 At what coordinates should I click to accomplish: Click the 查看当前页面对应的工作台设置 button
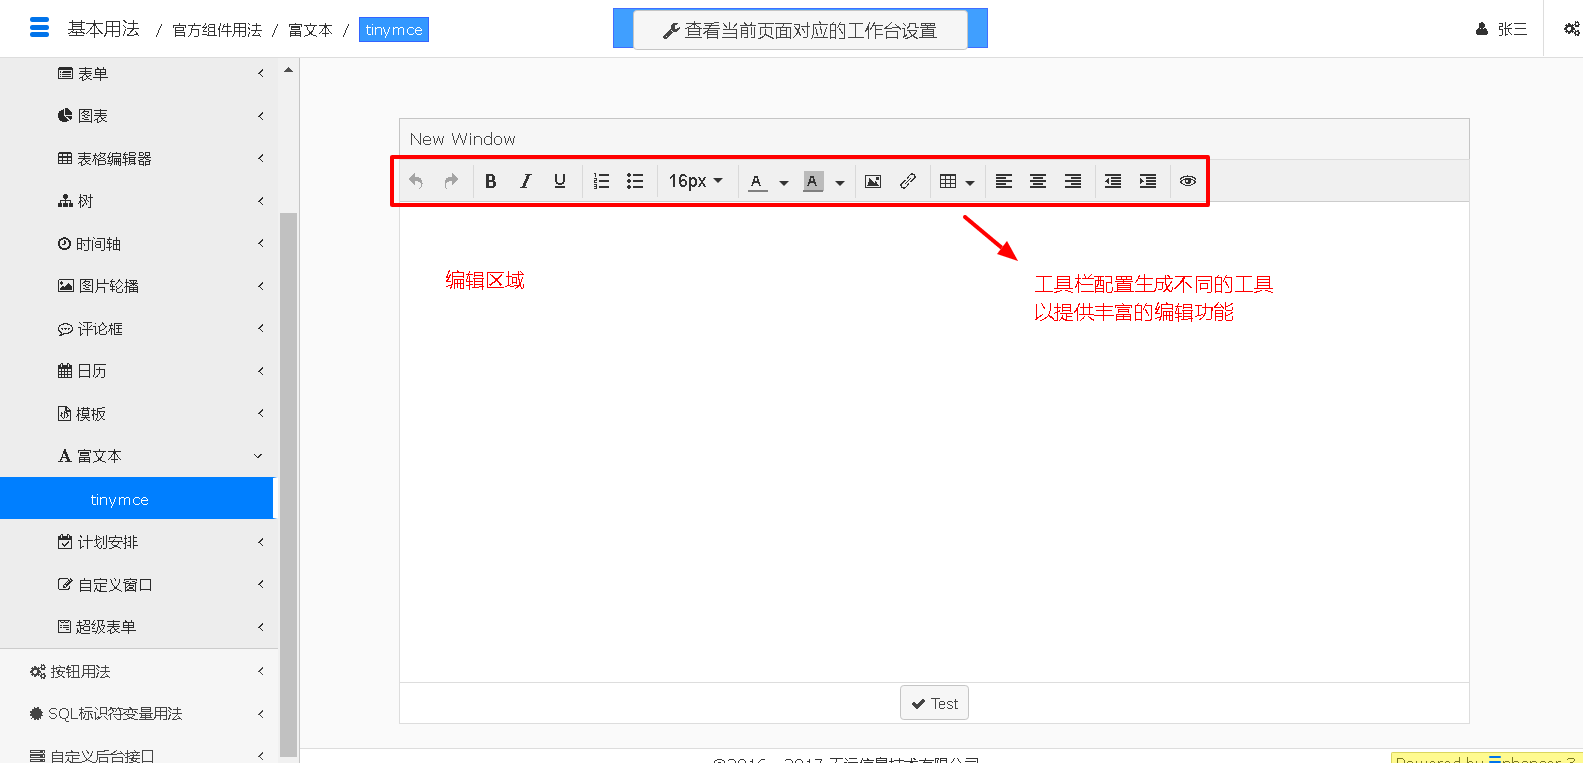tap(800, 30)
